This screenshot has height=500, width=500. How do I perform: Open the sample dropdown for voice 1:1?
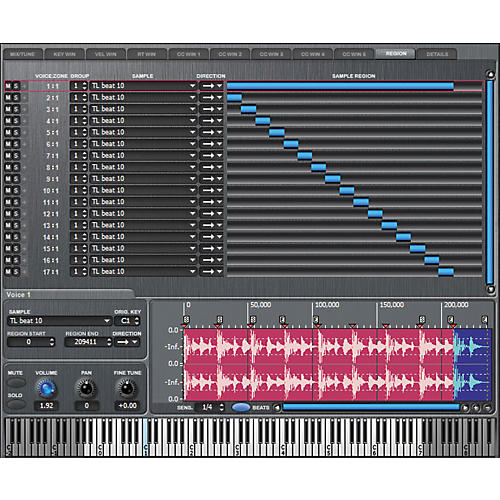pyautogui.click(x=192, y=86)
